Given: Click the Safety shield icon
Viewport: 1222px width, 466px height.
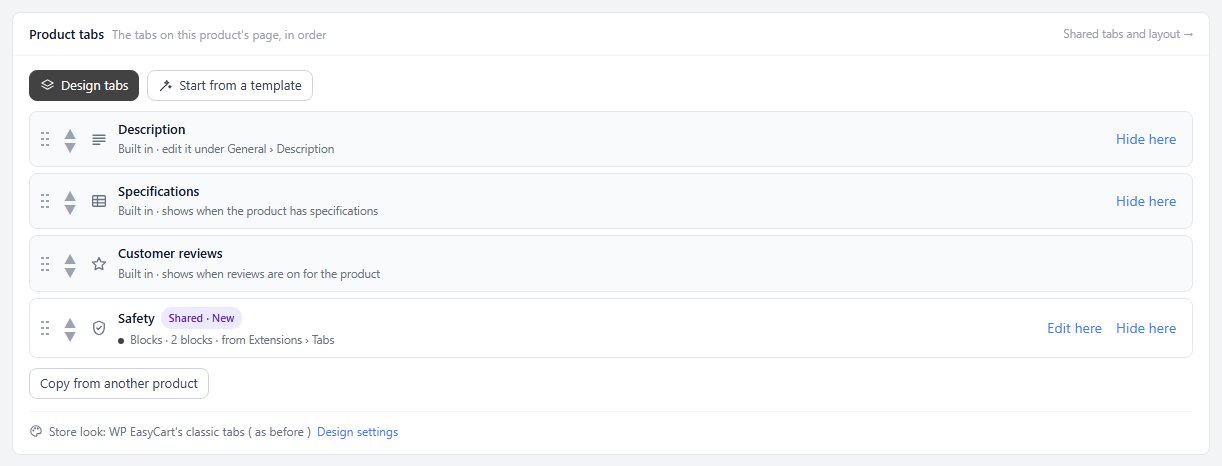Looking at the screenshot, I should (99, 328).
